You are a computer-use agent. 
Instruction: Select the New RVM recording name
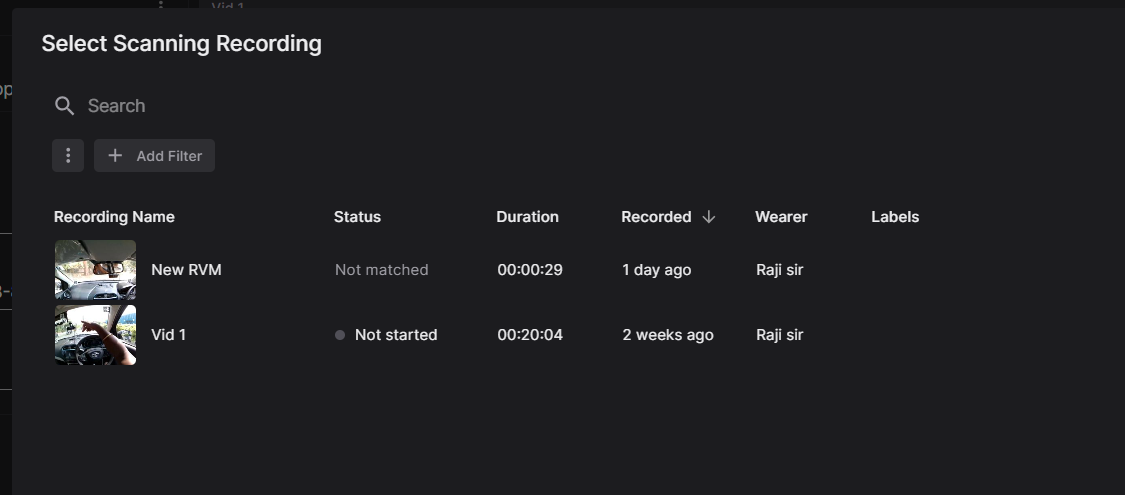187,270
